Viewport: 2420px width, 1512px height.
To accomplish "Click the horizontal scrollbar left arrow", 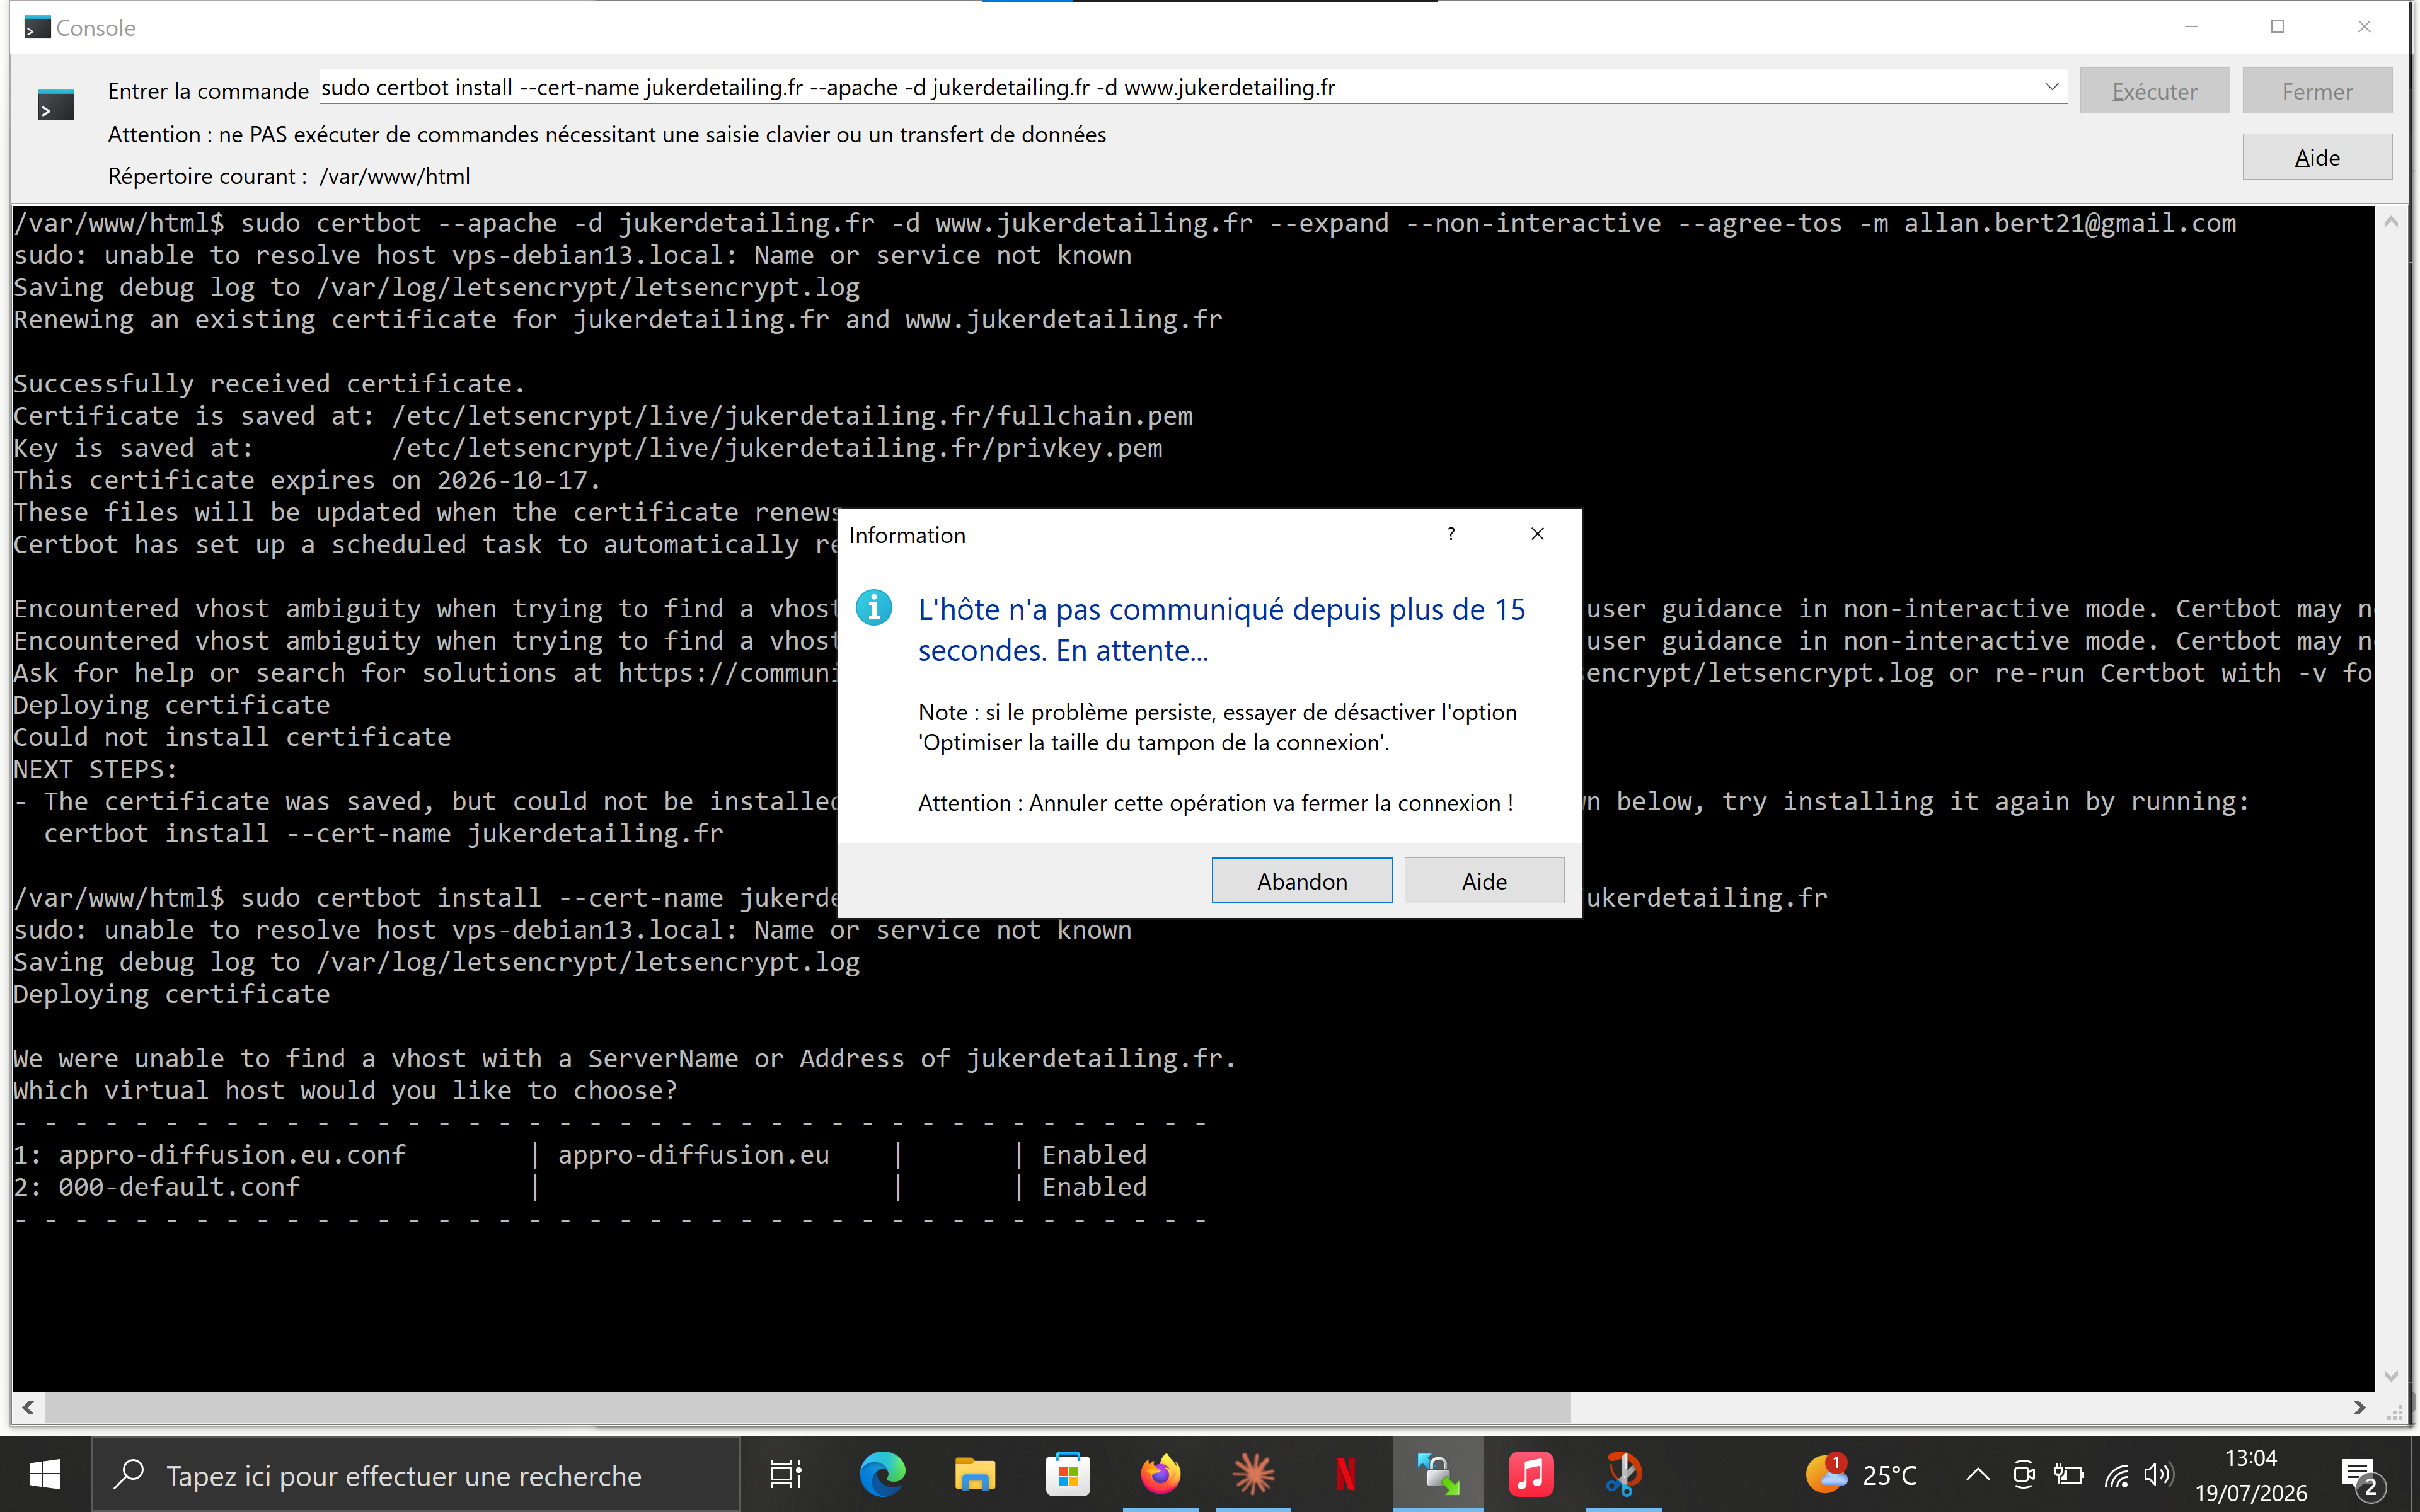I will coord(29,1407).
